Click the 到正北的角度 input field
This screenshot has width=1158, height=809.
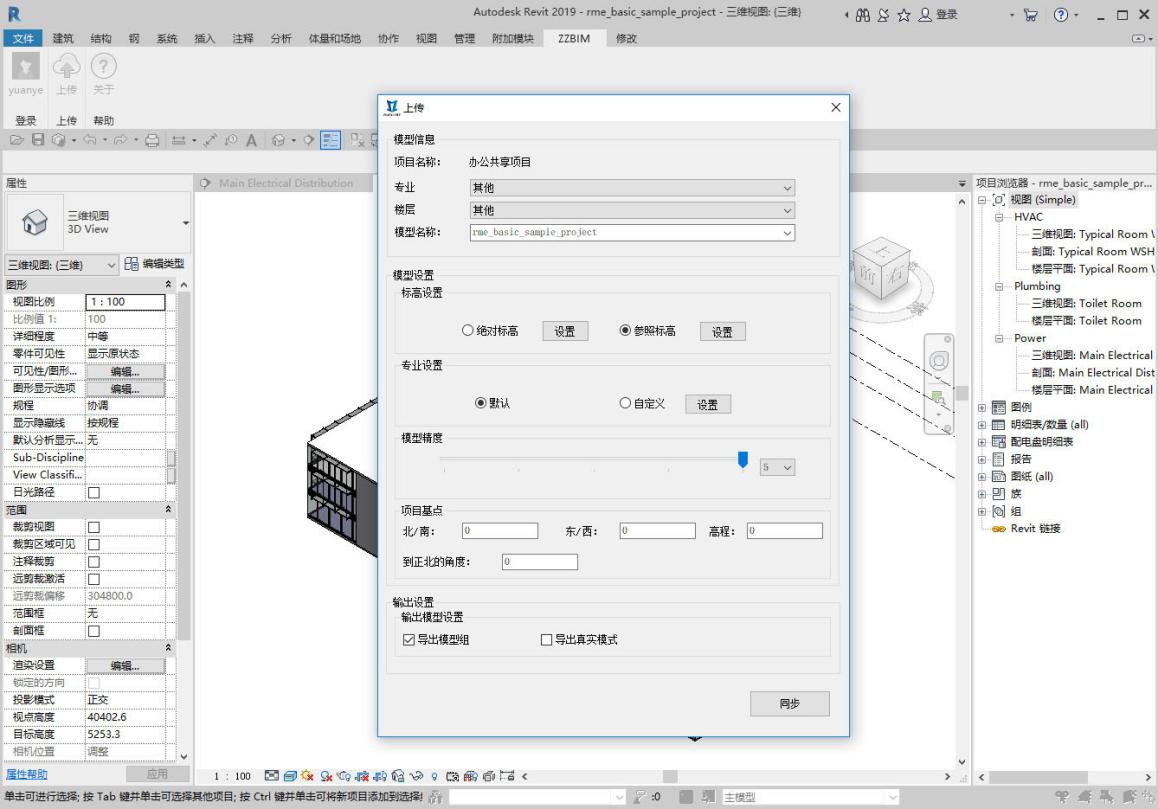(540, 561)
